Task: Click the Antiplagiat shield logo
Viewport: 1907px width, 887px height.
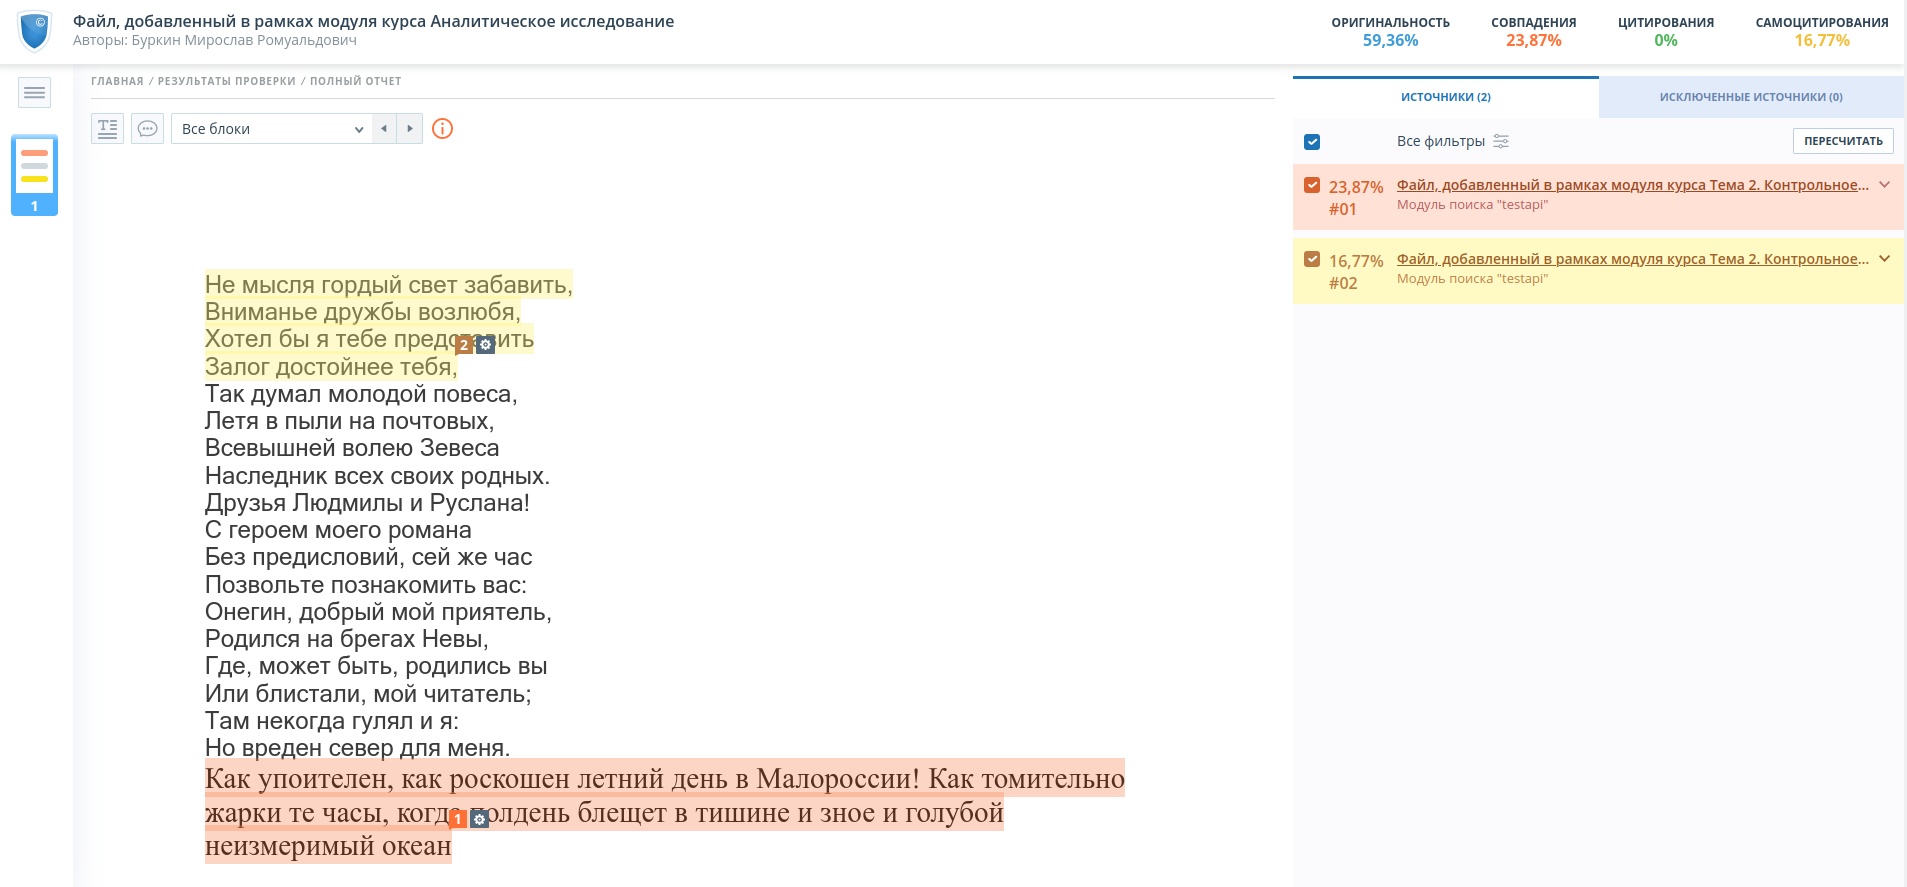Action: click(35, 31)
